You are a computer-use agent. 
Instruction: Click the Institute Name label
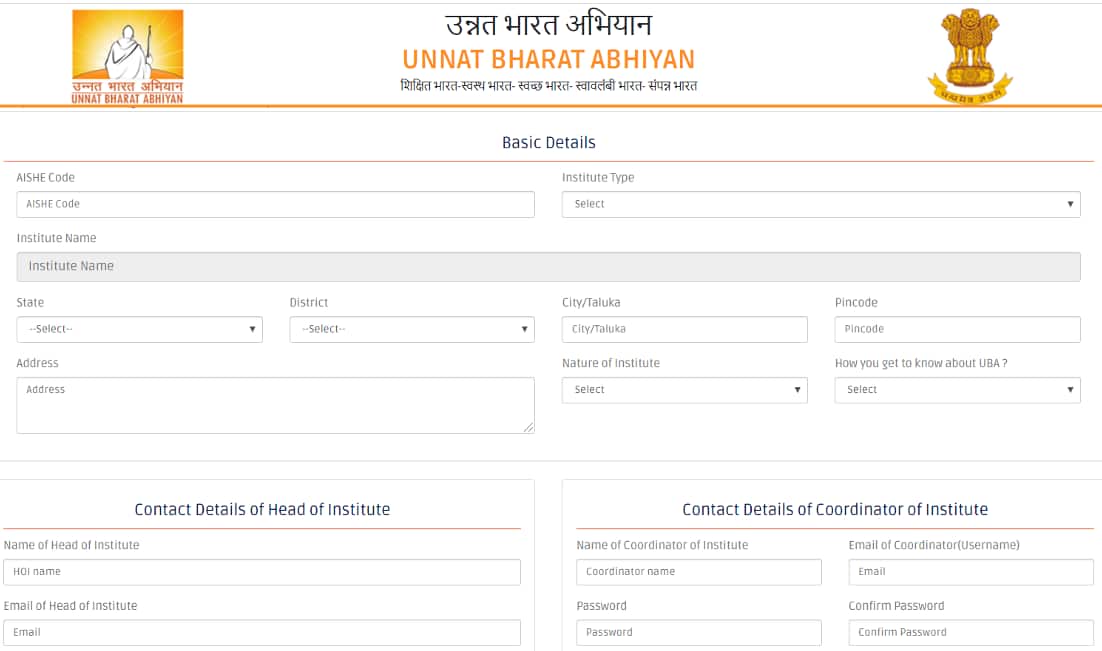click(x=56, y=238)
